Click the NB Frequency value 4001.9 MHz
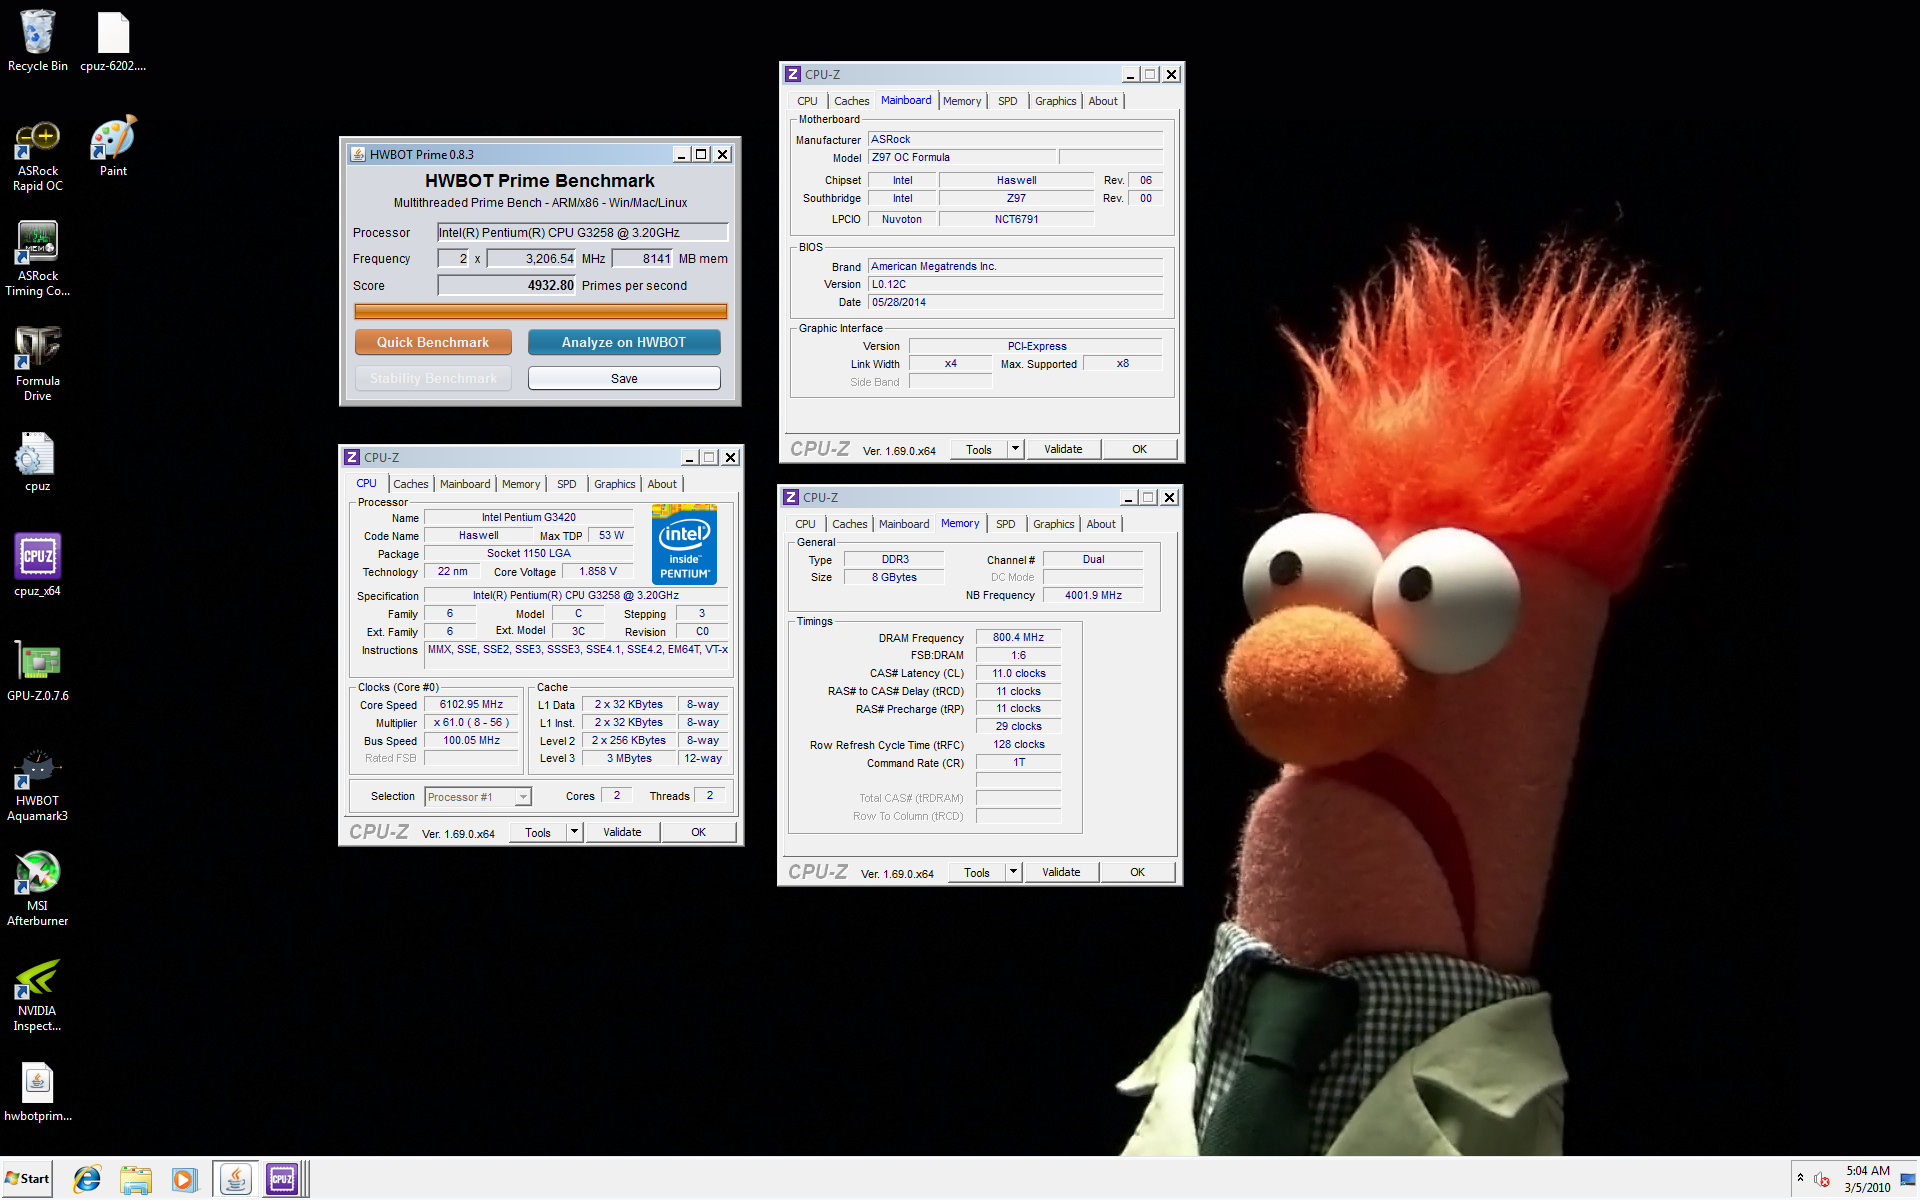This screenshot has width=1920, height=1200. [1093, 595]
